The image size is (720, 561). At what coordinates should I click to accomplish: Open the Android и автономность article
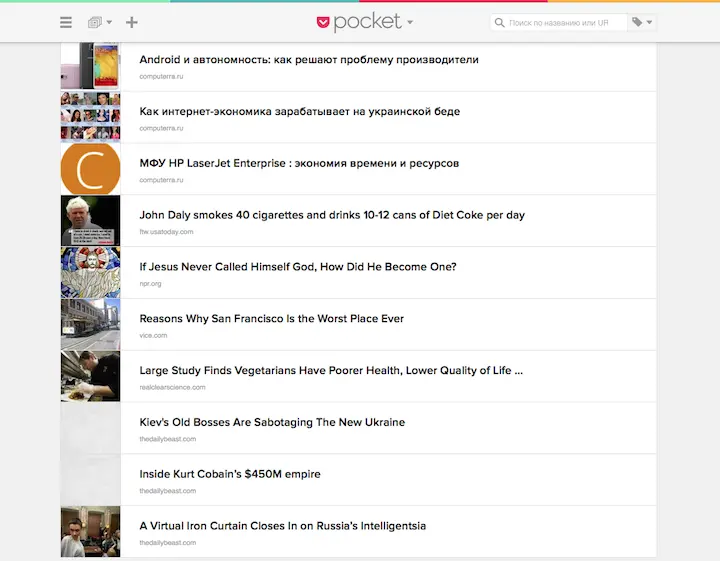pyautogui.click(x=308, y=60)
